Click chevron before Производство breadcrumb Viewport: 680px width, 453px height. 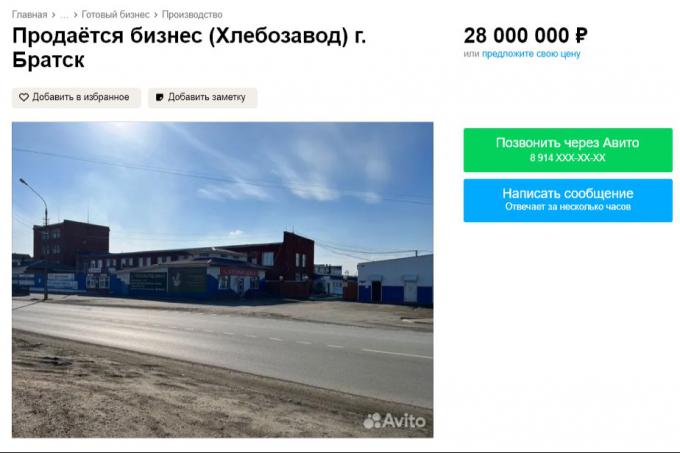[x=156, y=15]
